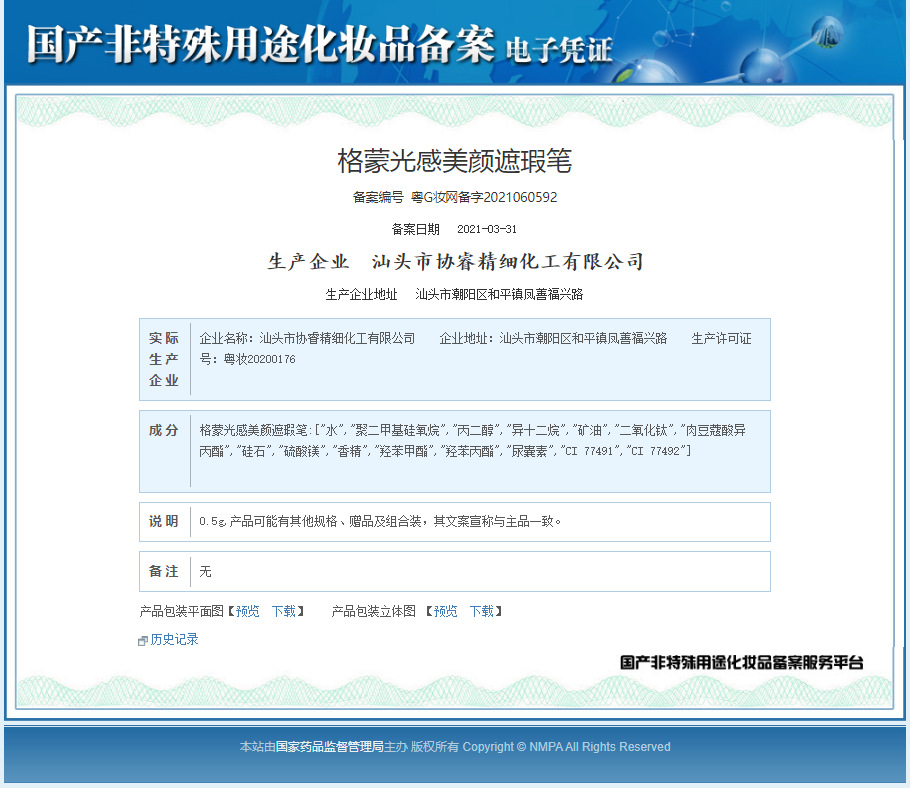910x788 pixels.
Task: Click the 生产企业地址 address line
Action: pos(454,295)
